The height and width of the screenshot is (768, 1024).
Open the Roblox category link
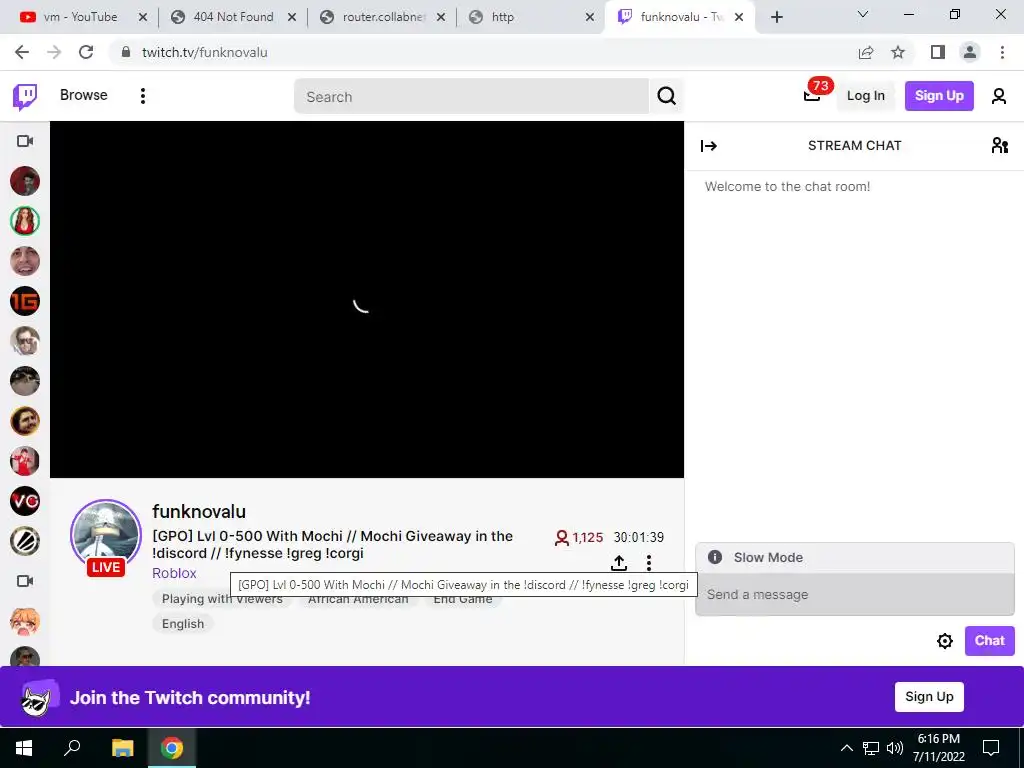point(174,573)
